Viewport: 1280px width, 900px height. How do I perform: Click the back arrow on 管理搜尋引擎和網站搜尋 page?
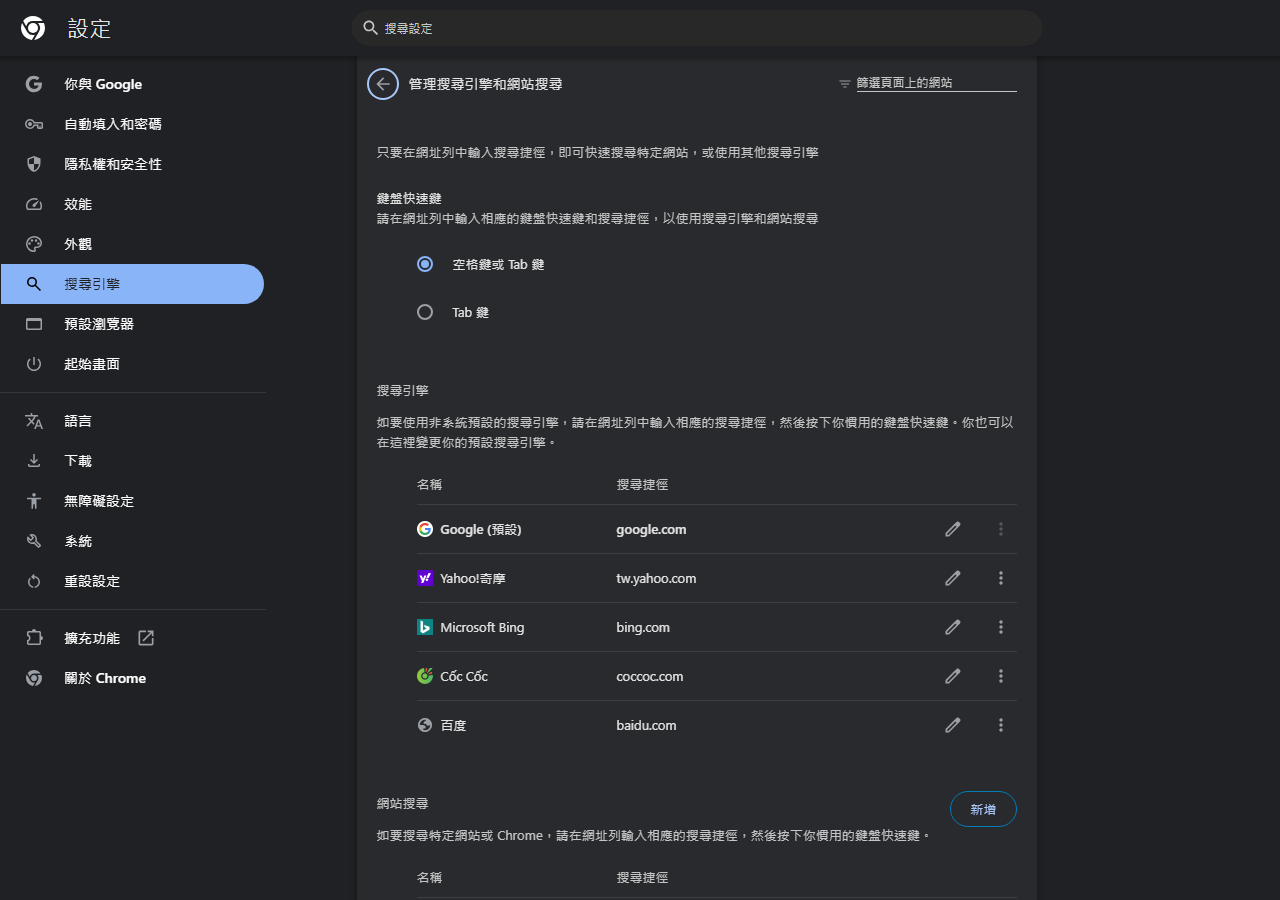pyautogui.click(x=382, y=84)
